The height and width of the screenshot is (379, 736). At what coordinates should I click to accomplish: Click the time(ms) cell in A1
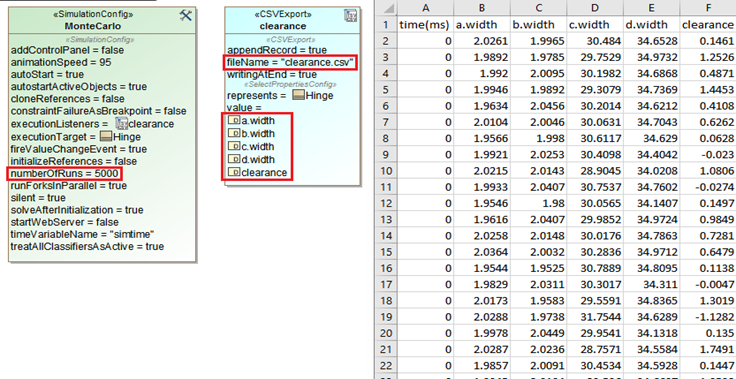coord(425,25)
